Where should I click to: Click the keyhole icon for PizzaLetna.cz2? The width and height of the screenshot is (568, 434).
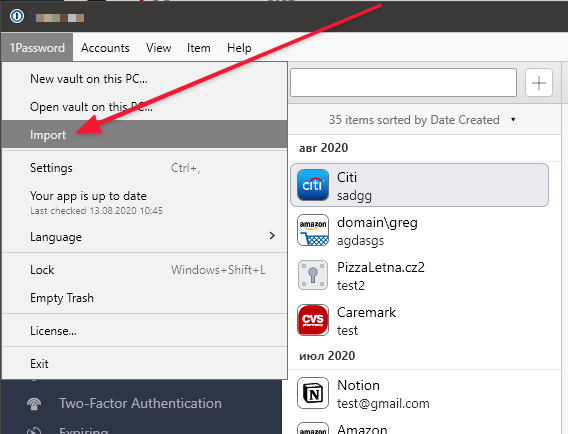[313, 275]
